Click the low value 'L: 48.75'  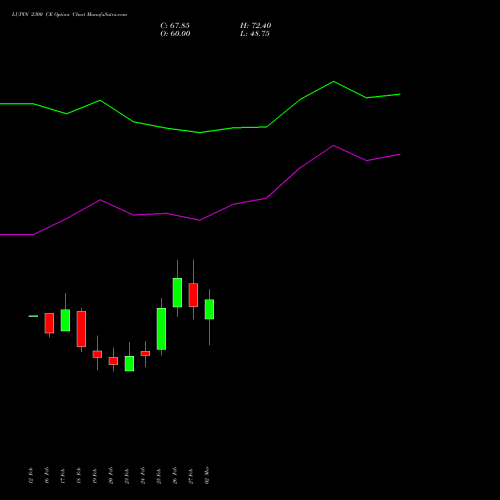click(x=255, y=34)
